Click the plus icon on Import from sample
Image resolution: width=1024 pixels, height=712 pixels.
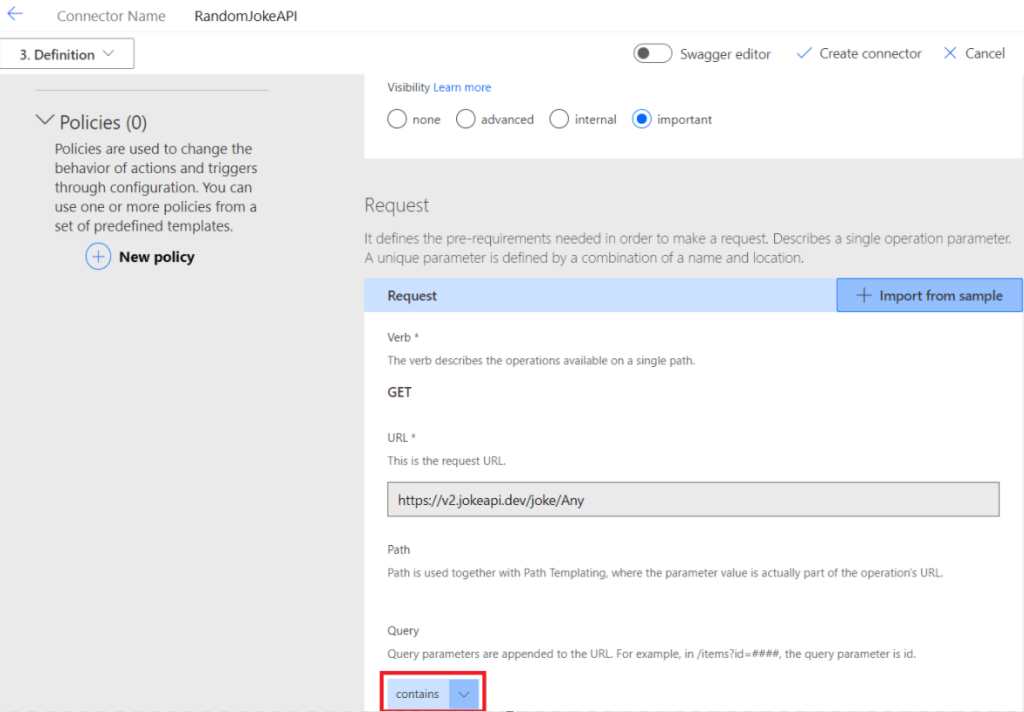coord(864,296)
